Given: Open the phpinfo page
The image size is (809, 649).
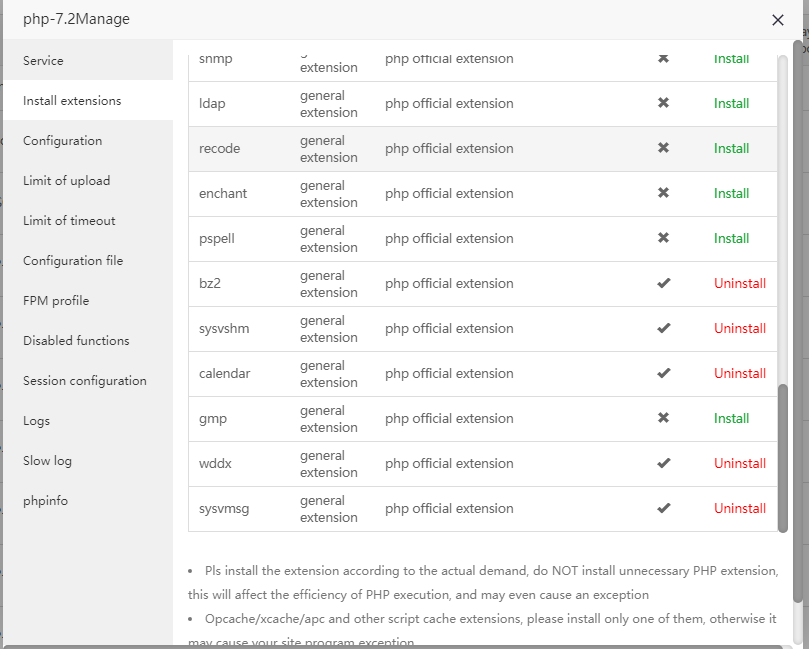Looking at the screenshot, I should coord(45,501).
